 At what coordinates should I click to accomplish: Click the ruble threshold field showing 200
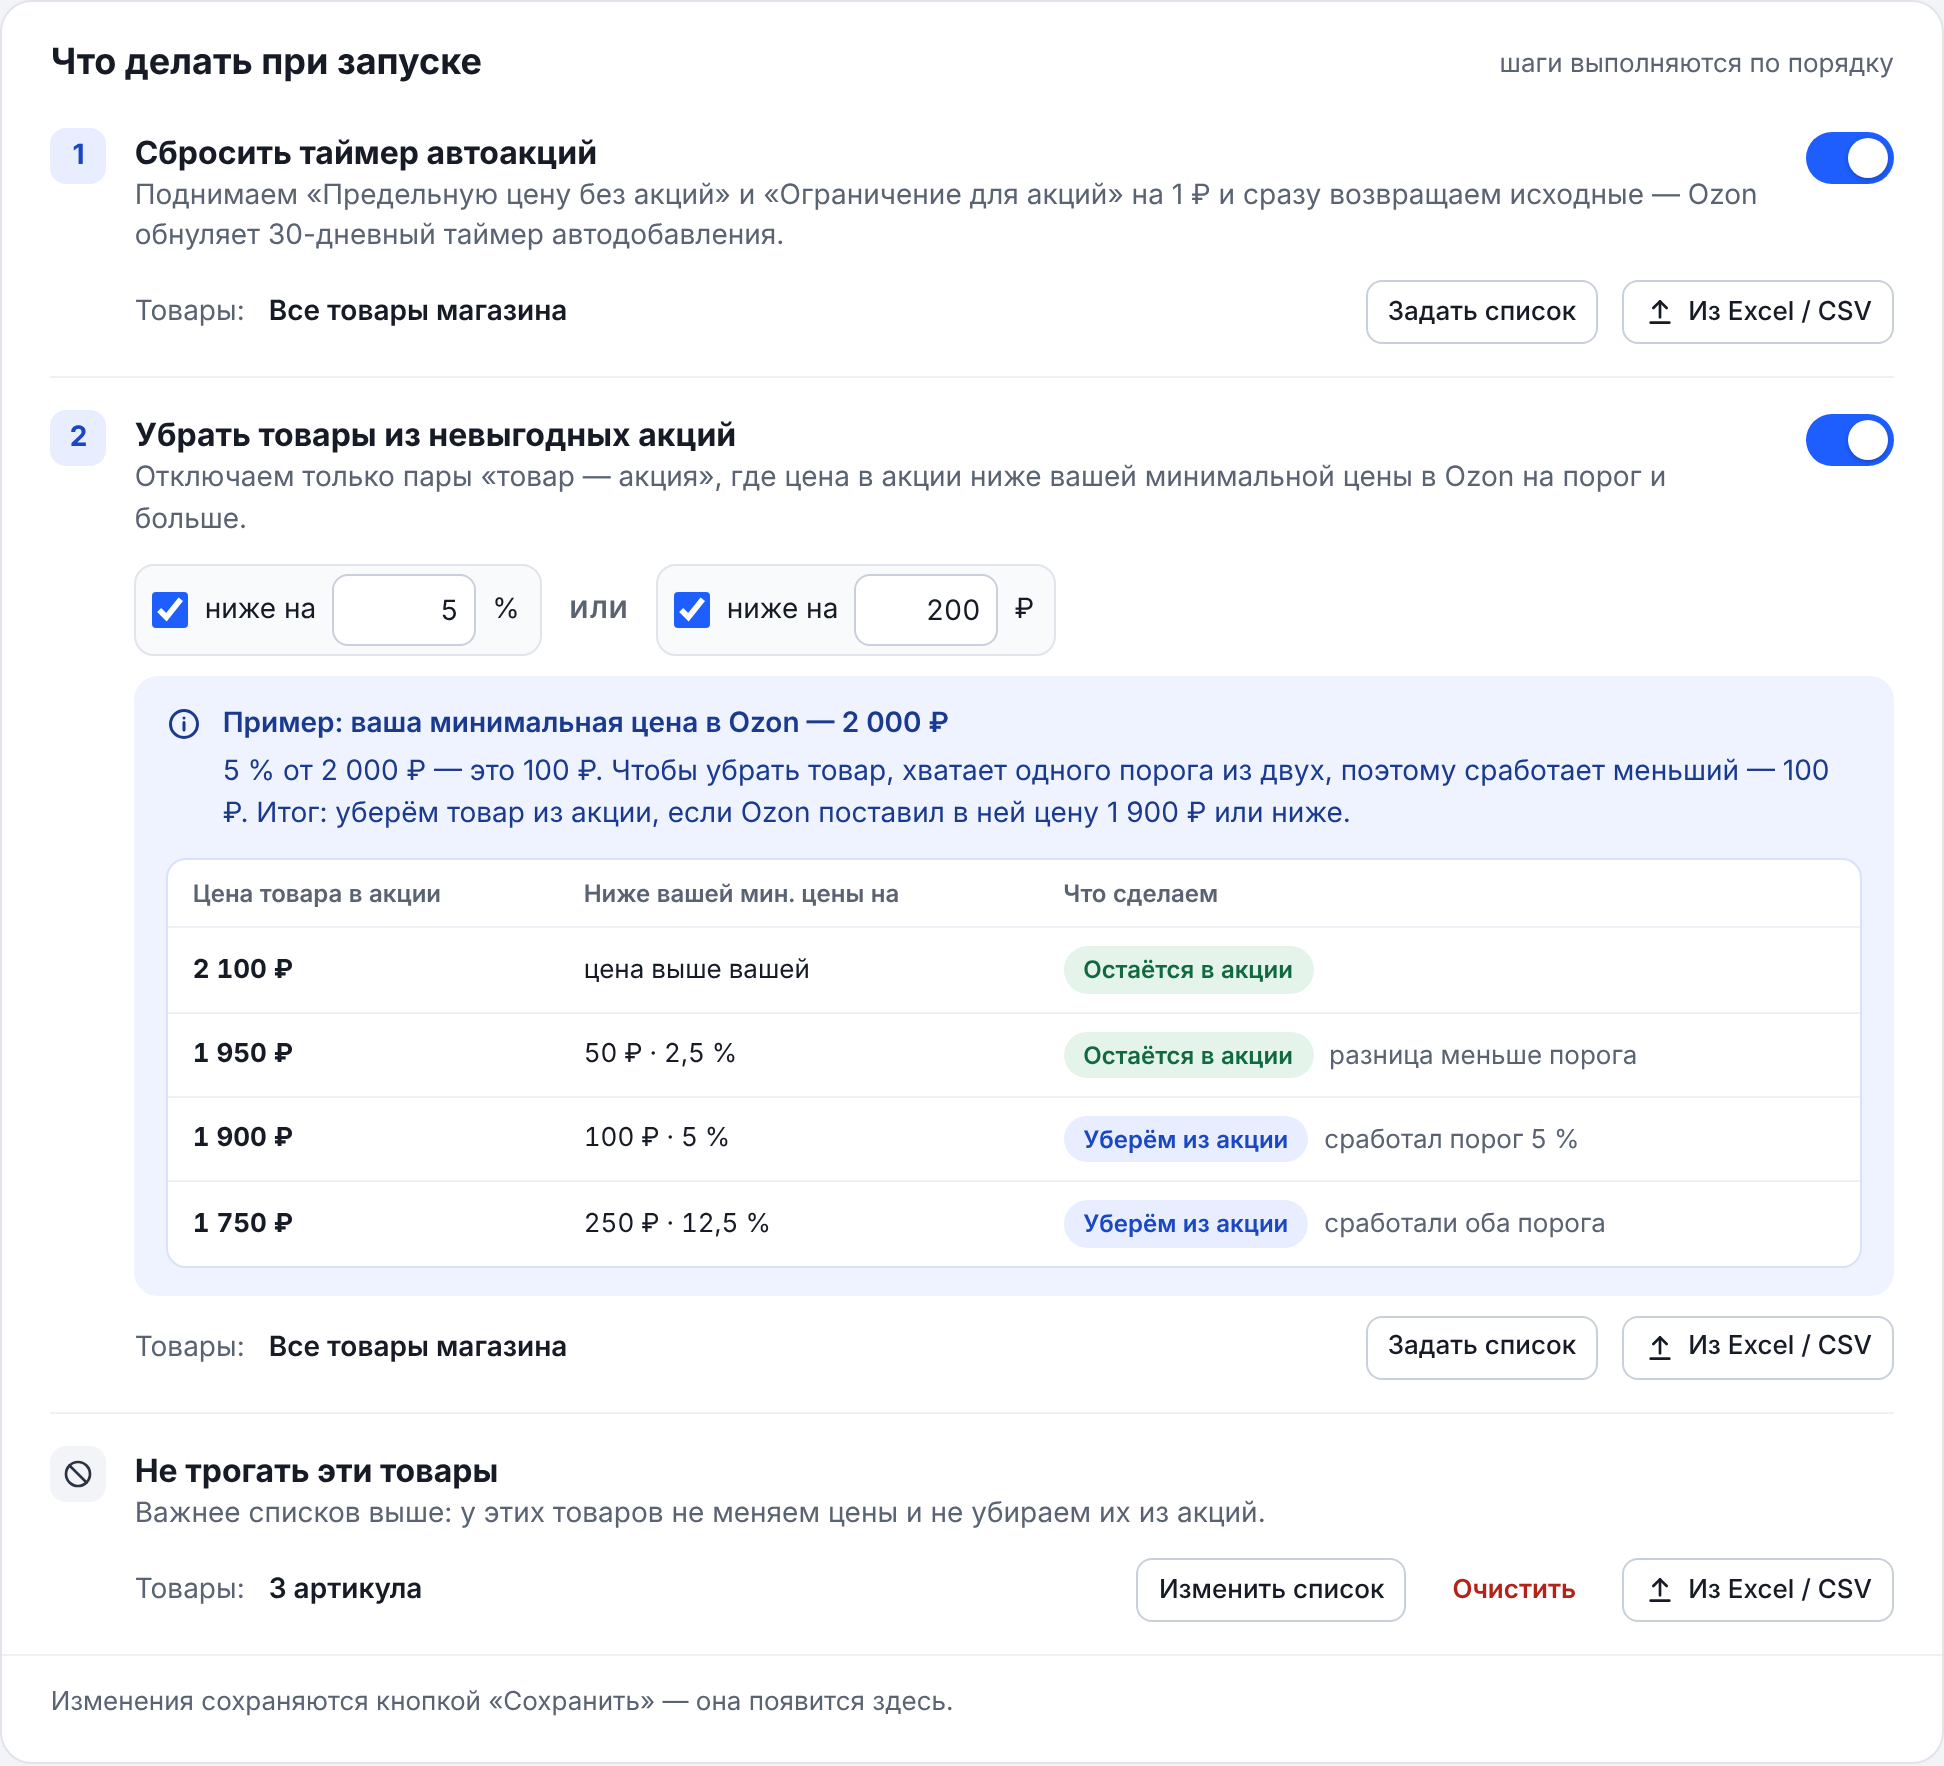[926, 610]
